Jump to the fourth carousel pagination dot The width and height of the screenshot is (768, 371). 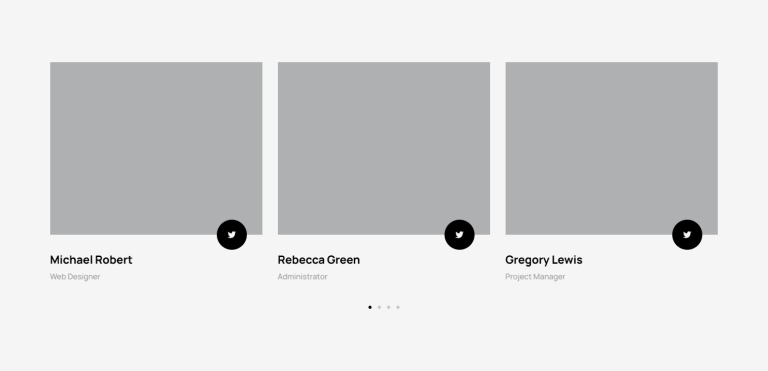click(398, 307)
